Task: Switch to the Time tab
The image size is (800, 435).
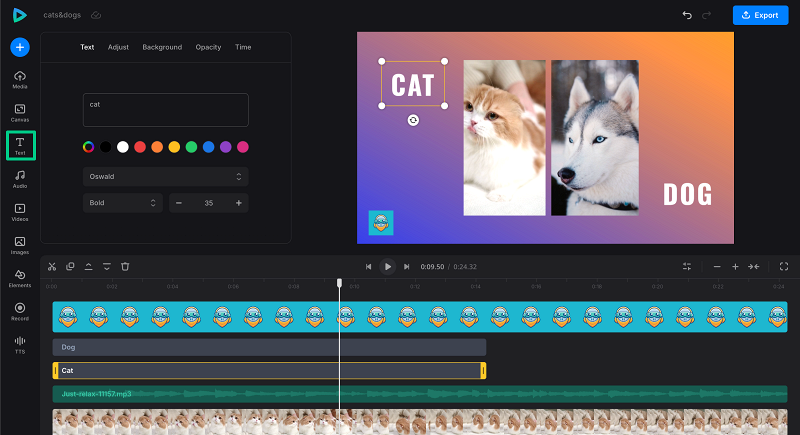Action: [243, 47]
